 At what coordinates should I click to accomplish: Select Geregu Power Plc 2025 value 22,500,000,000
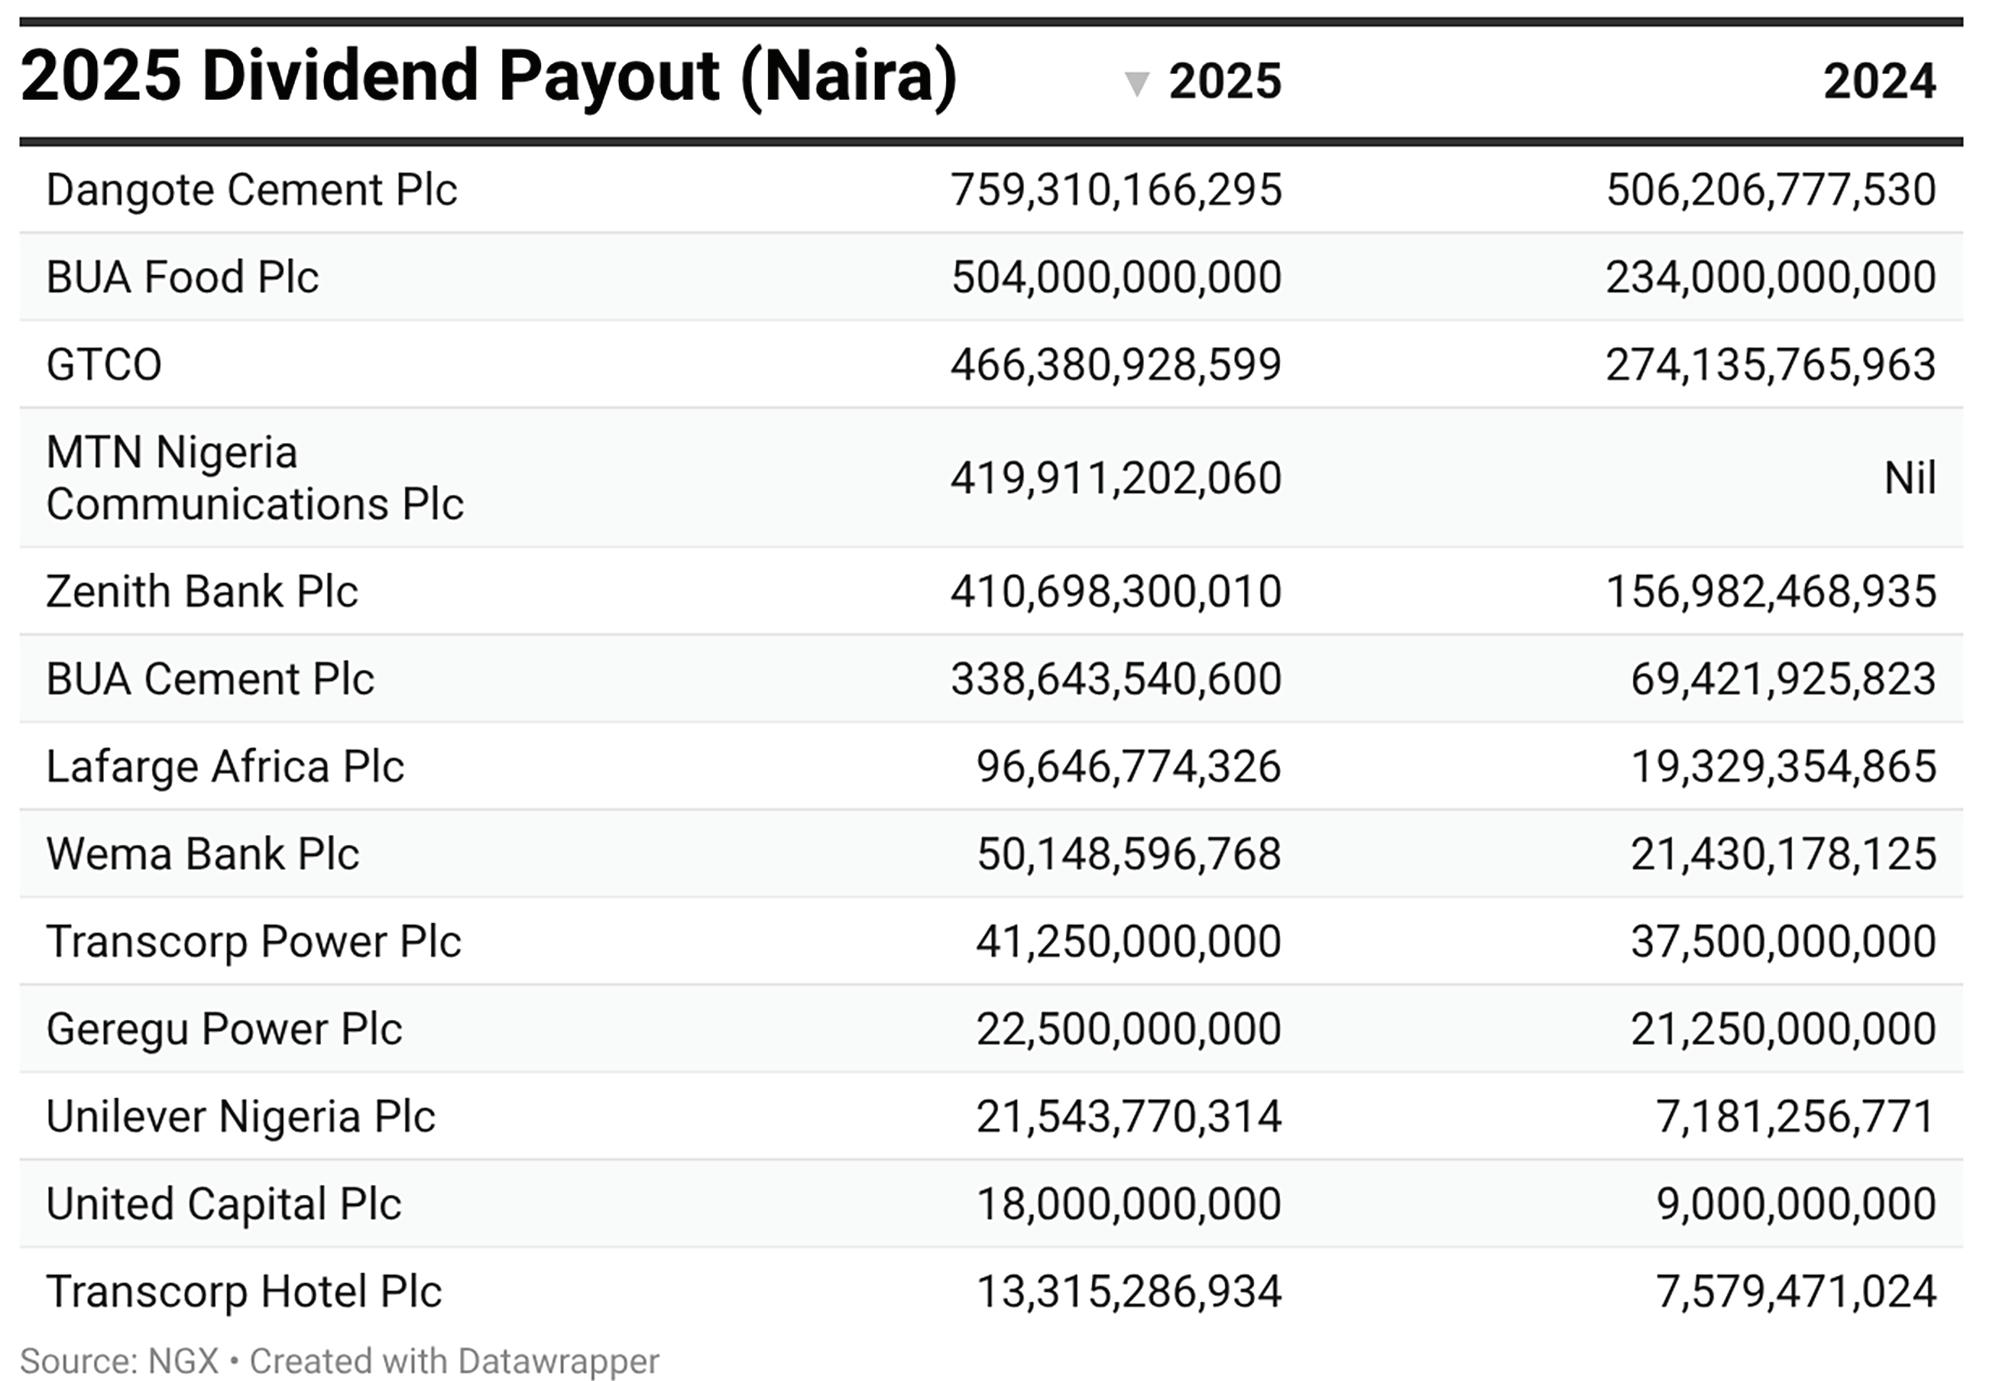point(1128,1029)
